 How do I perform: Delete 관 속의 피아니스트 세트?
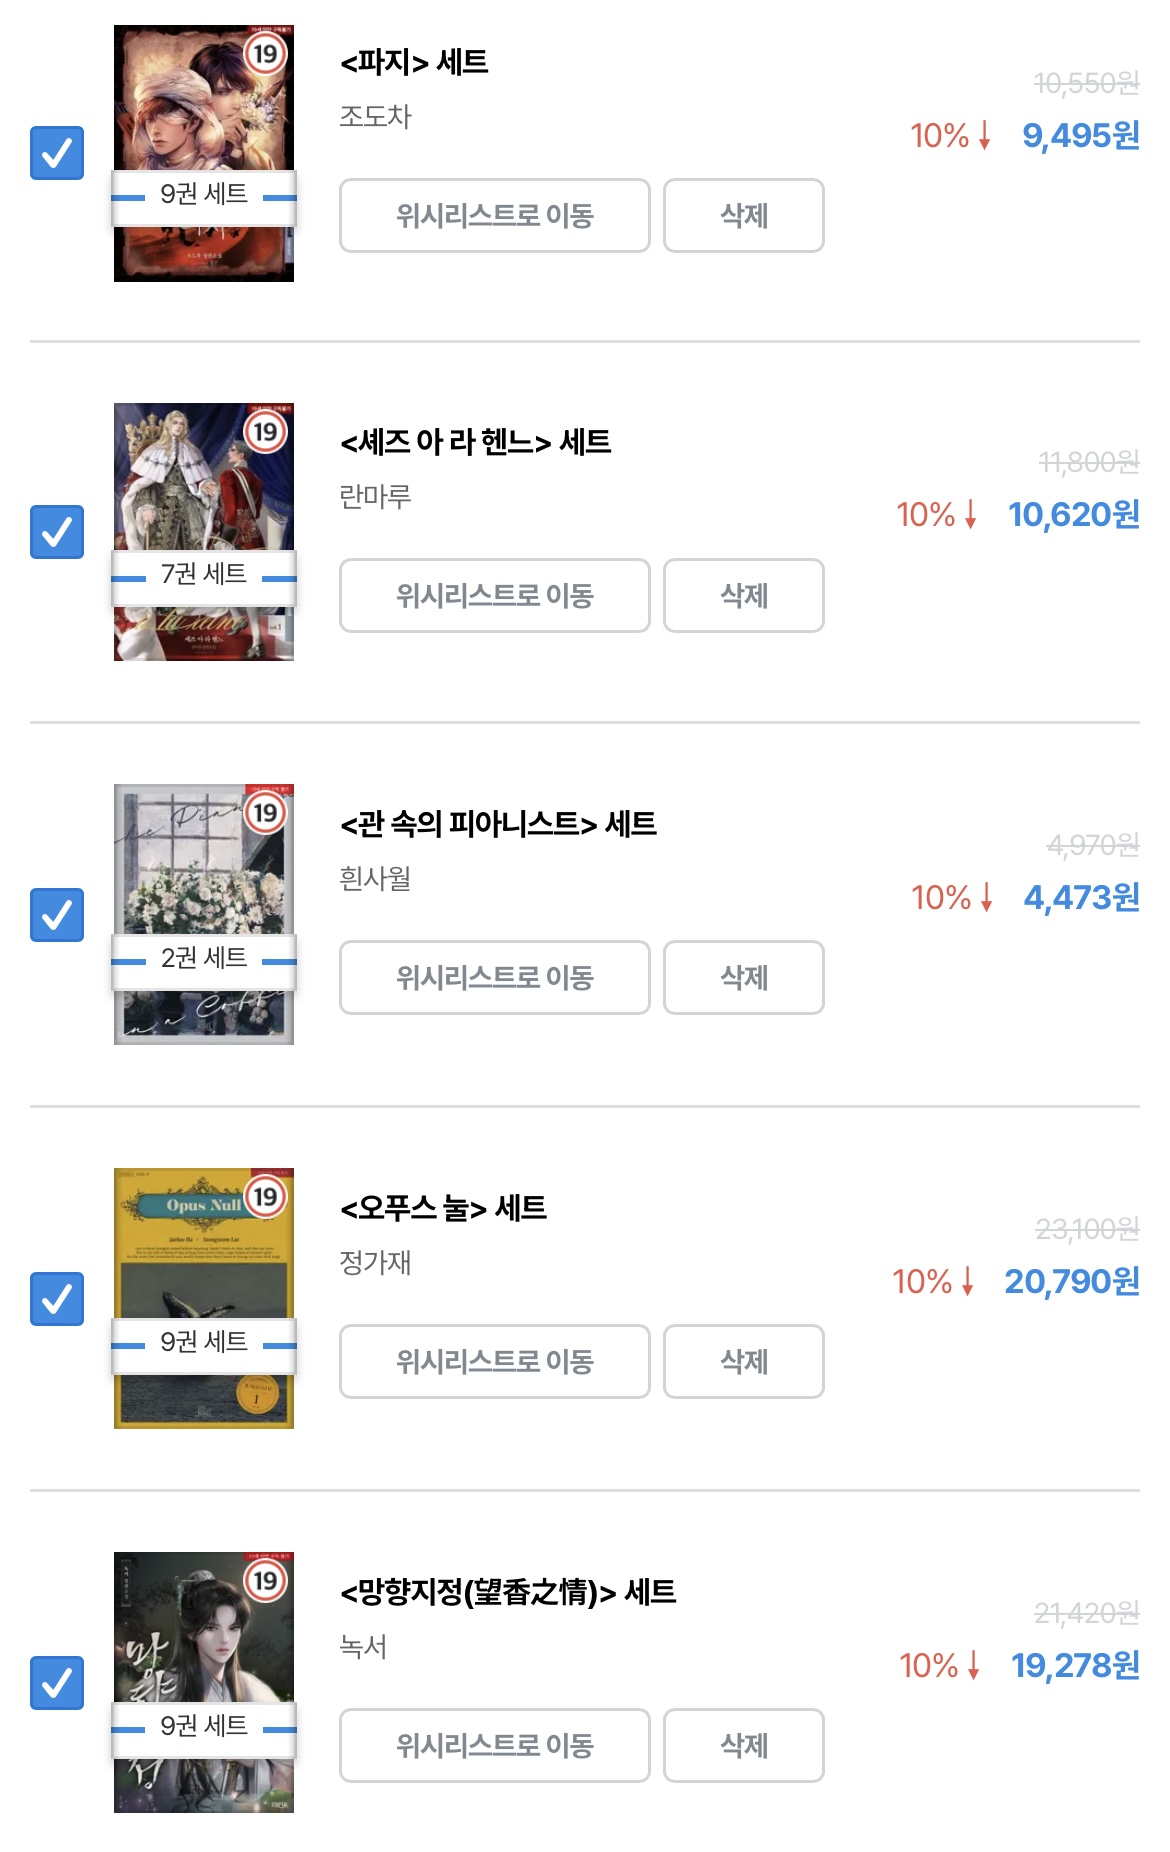[x=744, y=977]
